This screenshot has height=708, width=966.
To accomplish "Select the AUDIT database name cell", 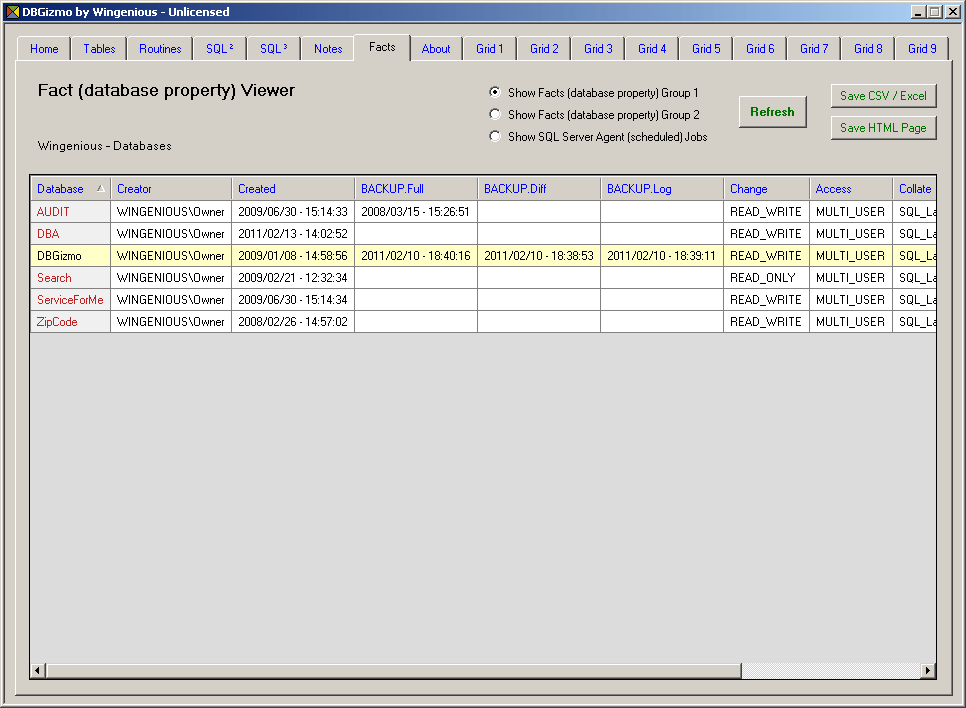I will pyautogui.click(x=53, y=212).
